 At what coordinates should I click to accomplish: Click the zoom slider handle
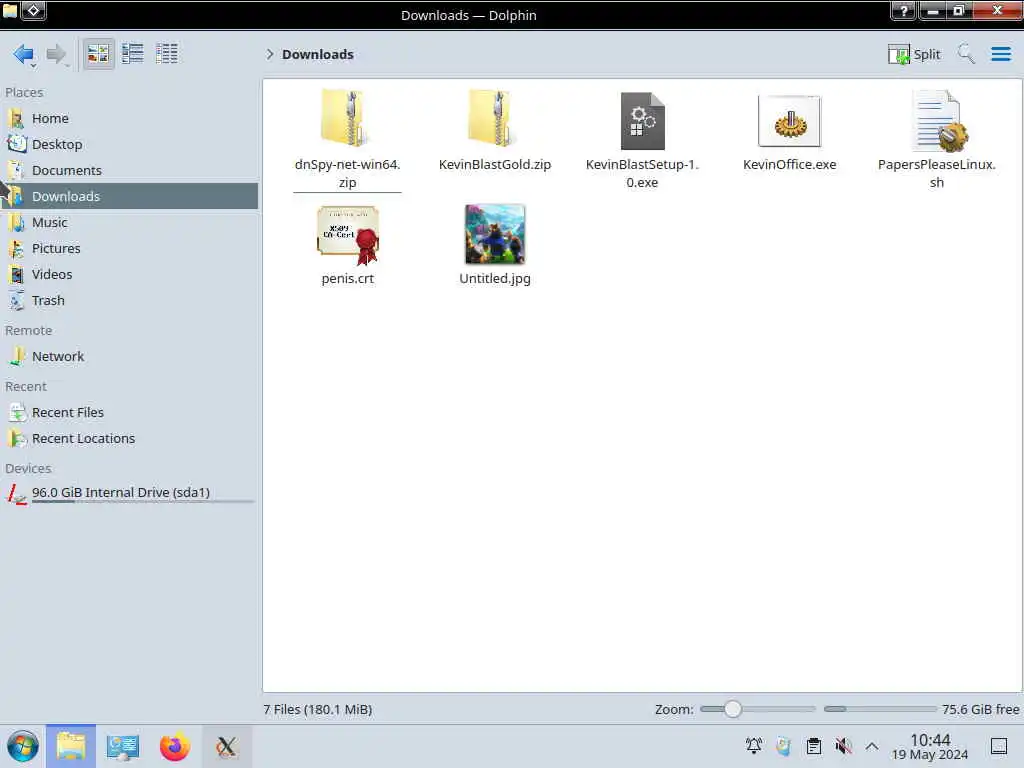click(733, 709)
